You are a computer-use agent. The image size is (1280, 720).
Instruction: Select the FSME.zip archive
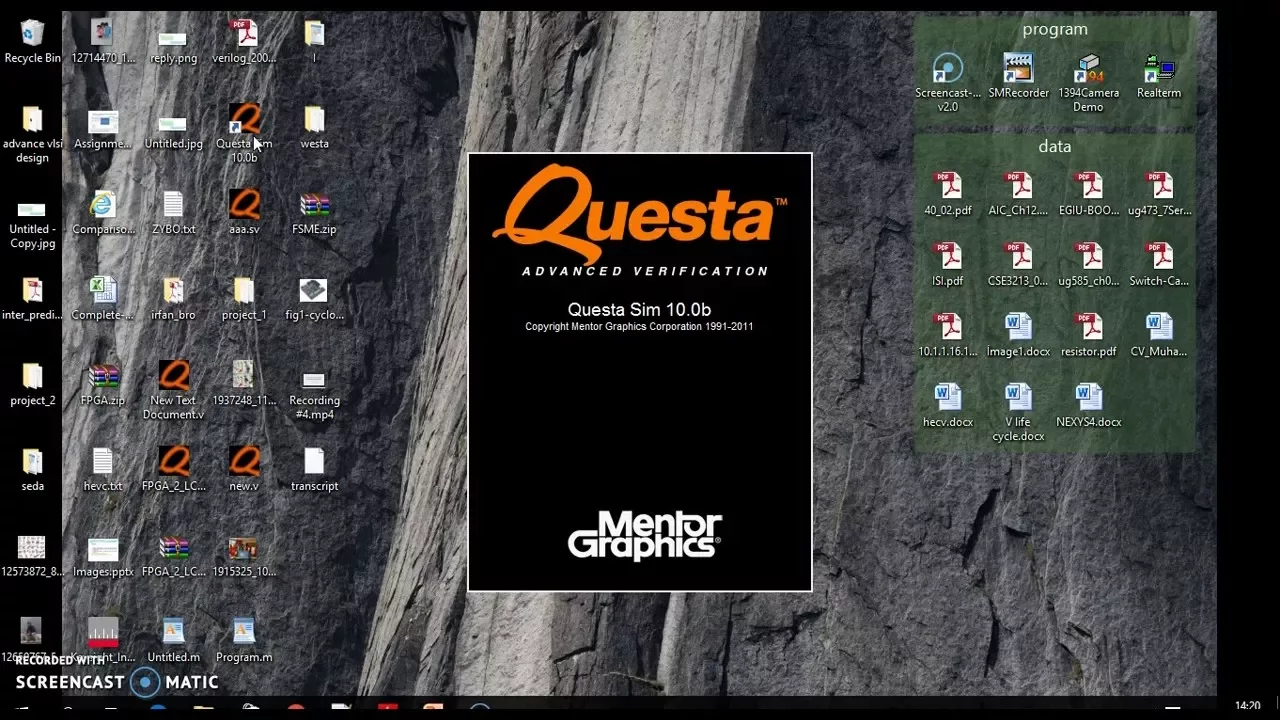[314, 213]
